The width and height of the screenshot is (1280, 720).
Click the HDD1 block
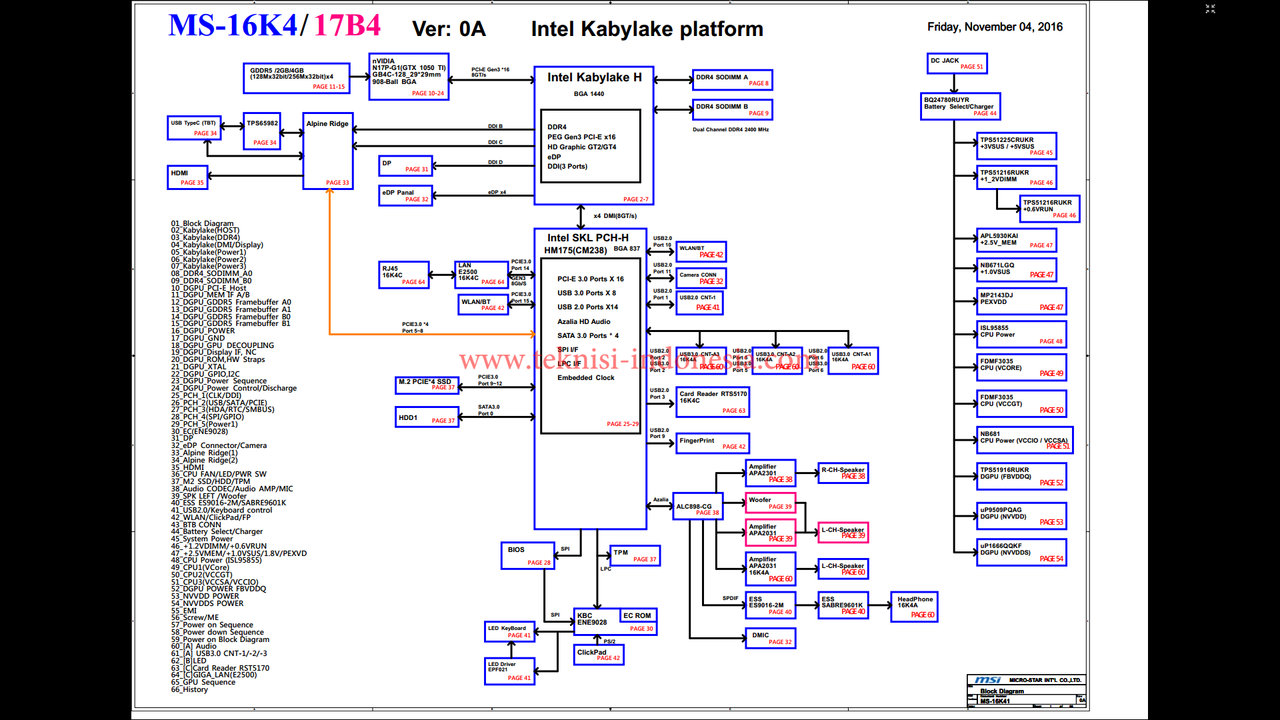click(x=427, y=416)
